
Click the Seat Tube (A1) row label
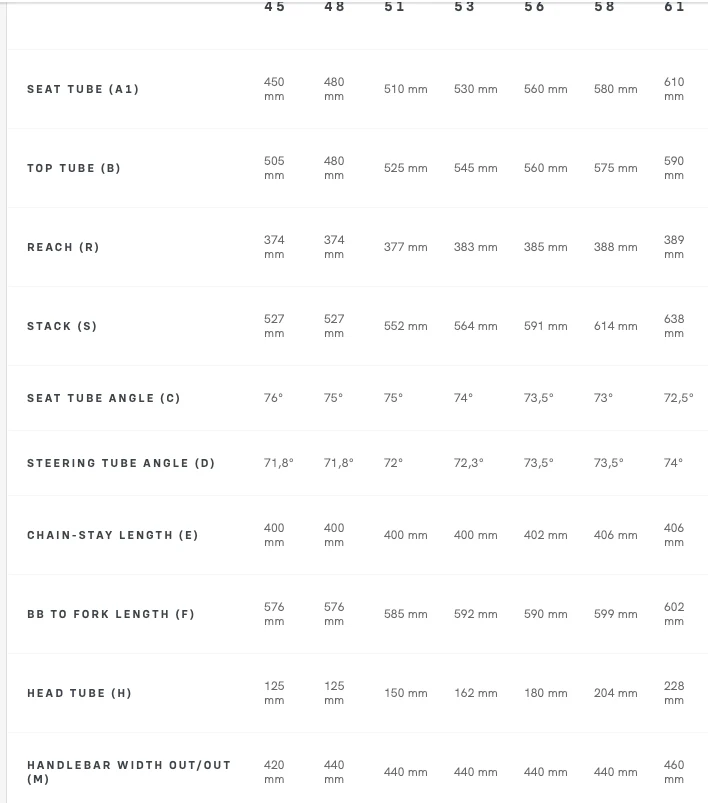click(82, 89)
